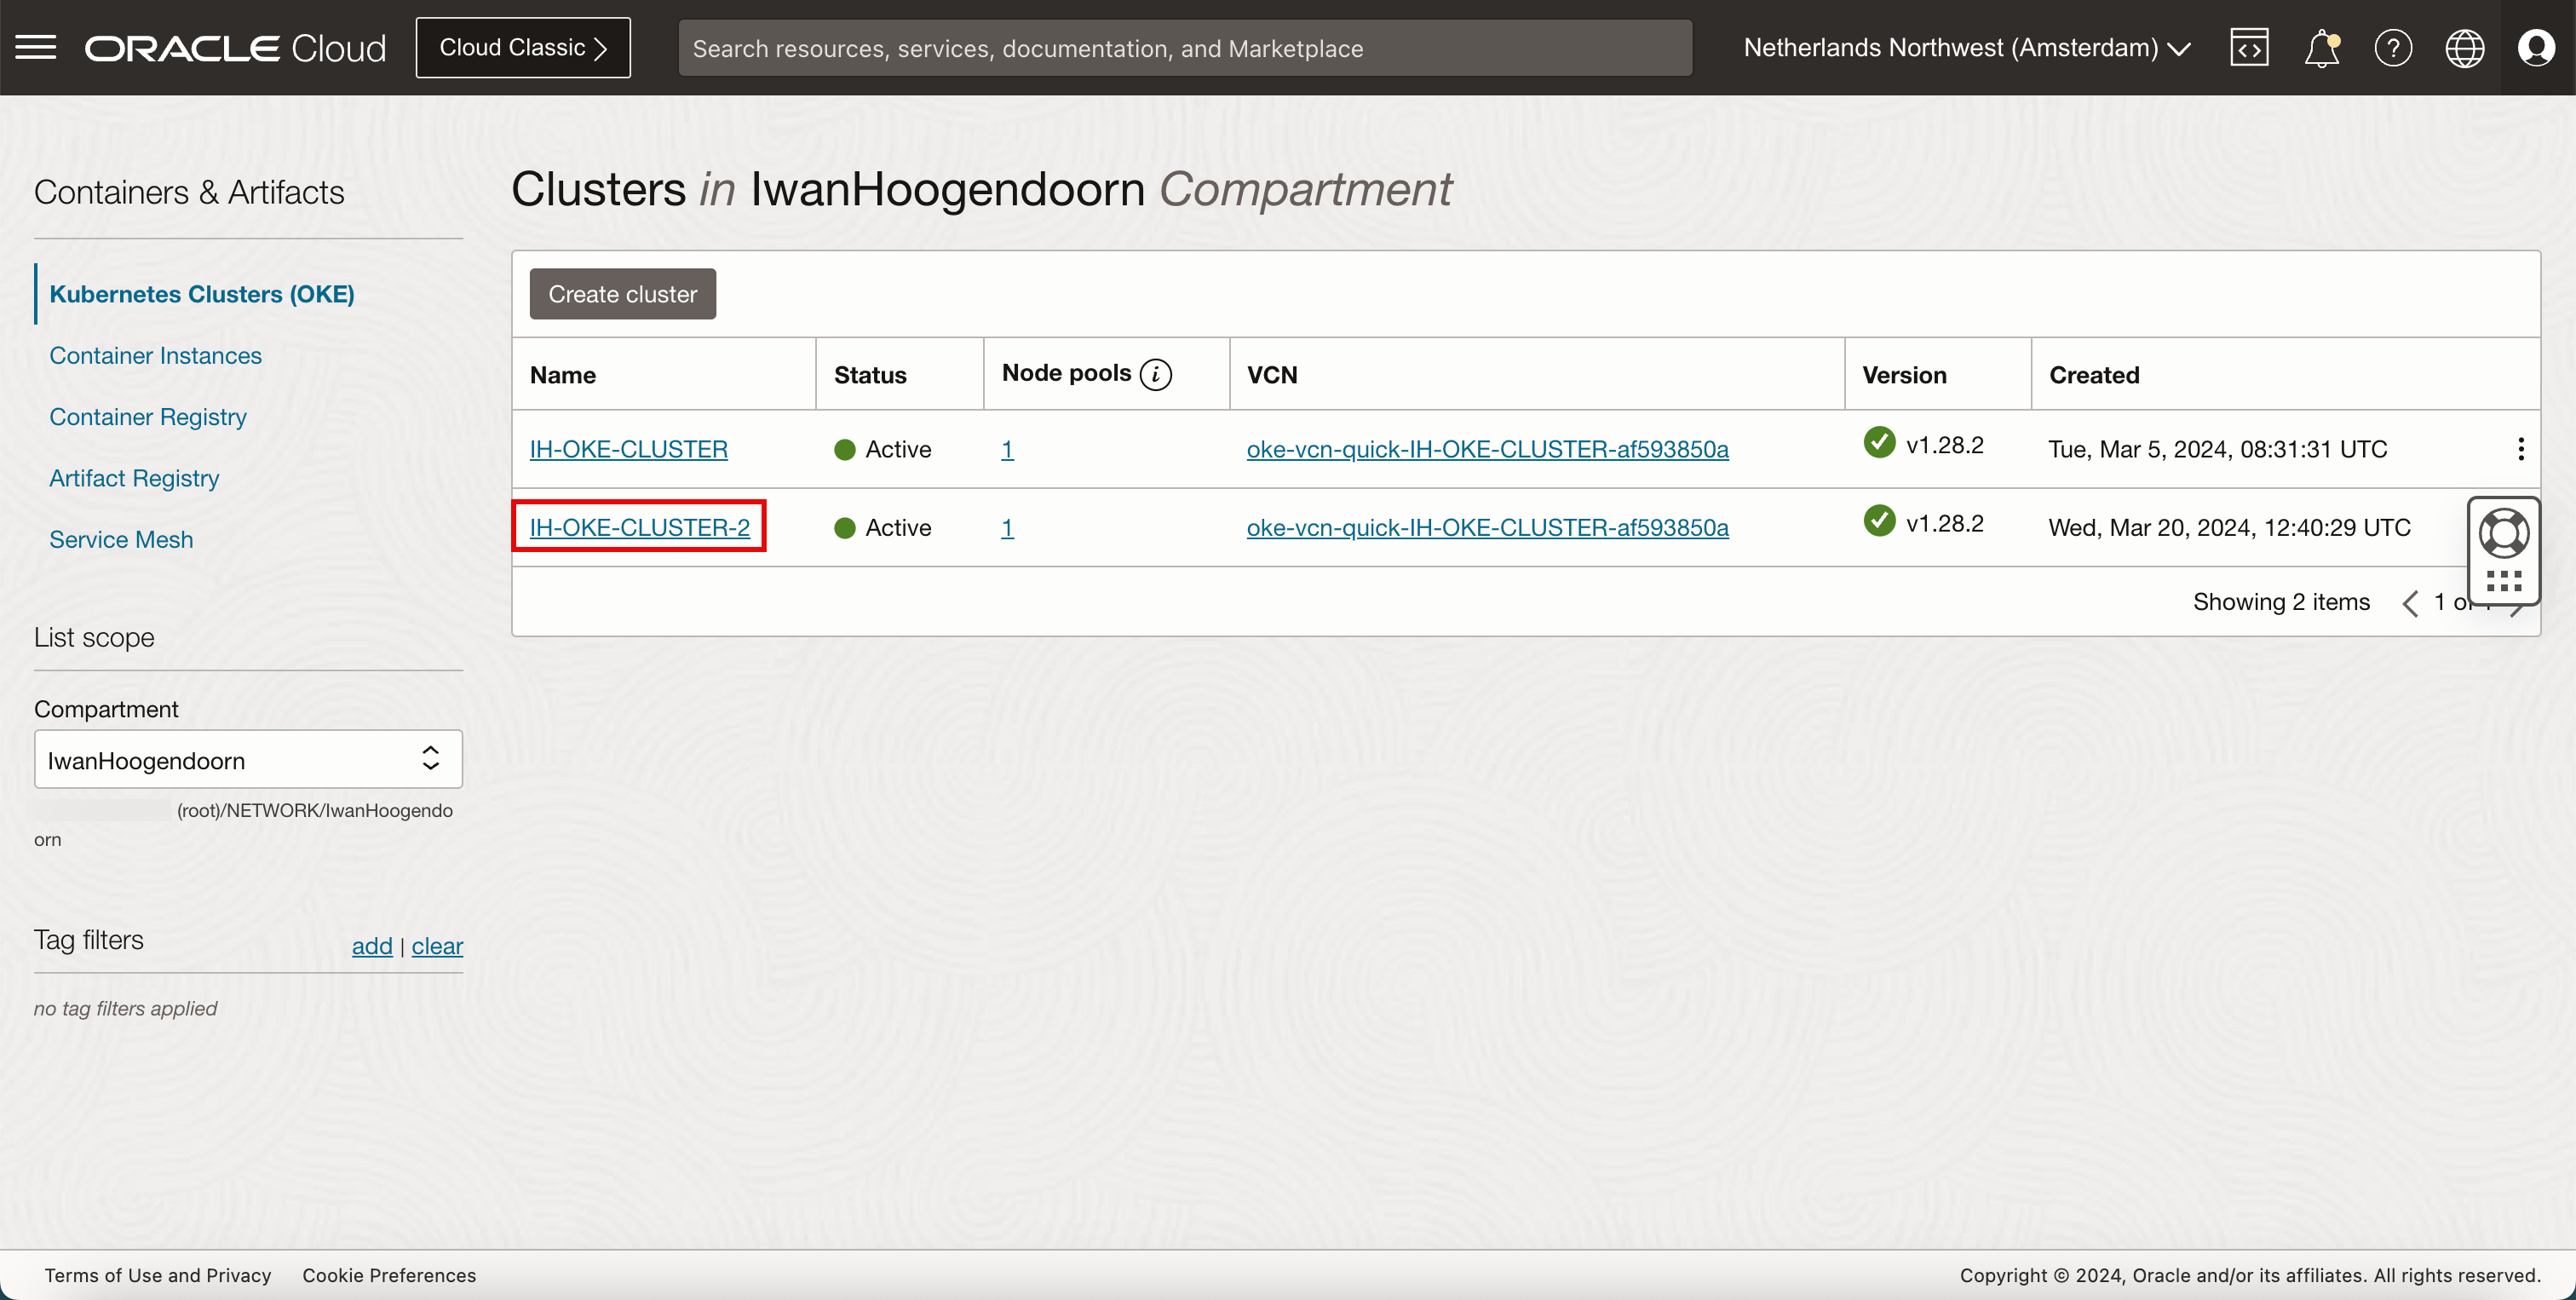Image resolution: width=2576 pixels, height=1300 pixels.
Task: Select Service Mesh in sidebar
Action: pos(121,539)
